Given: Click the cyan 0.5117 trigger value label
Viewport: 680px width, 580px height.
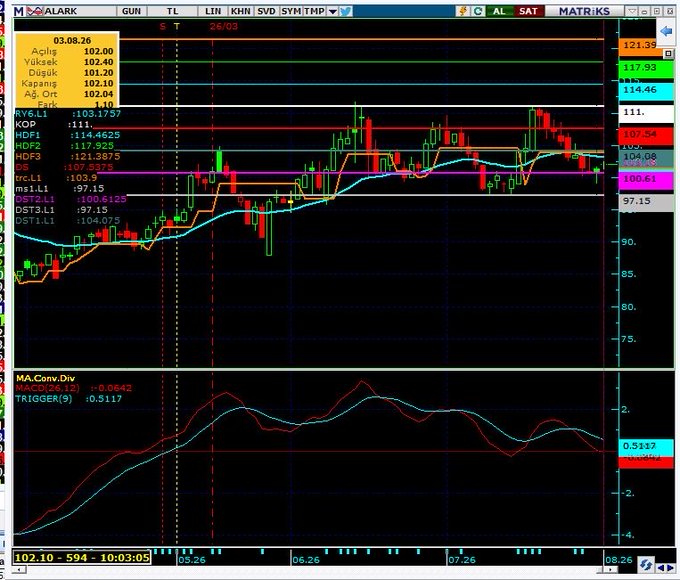Looking at the screenshot, I should point(646,446).
